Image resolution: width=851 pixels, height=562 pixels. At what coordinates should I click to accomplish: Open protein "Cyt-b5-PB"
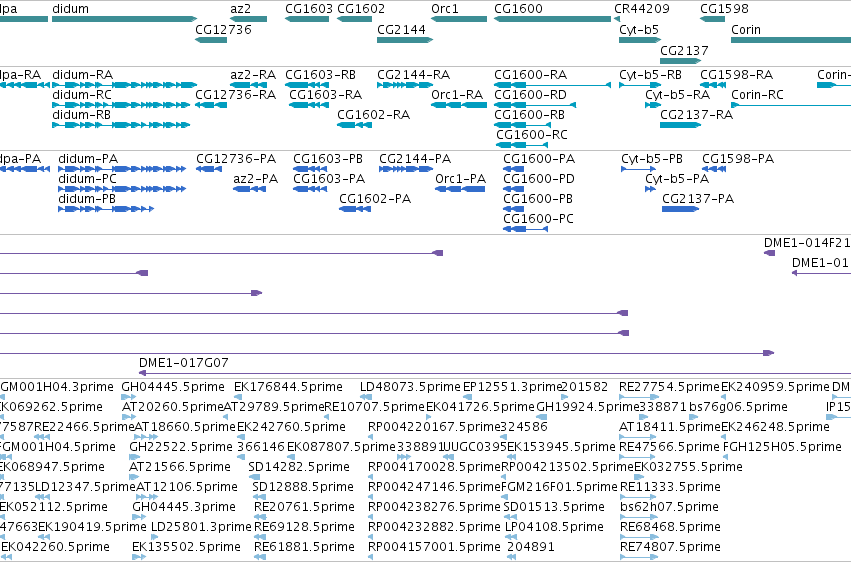tap(638, 169)
